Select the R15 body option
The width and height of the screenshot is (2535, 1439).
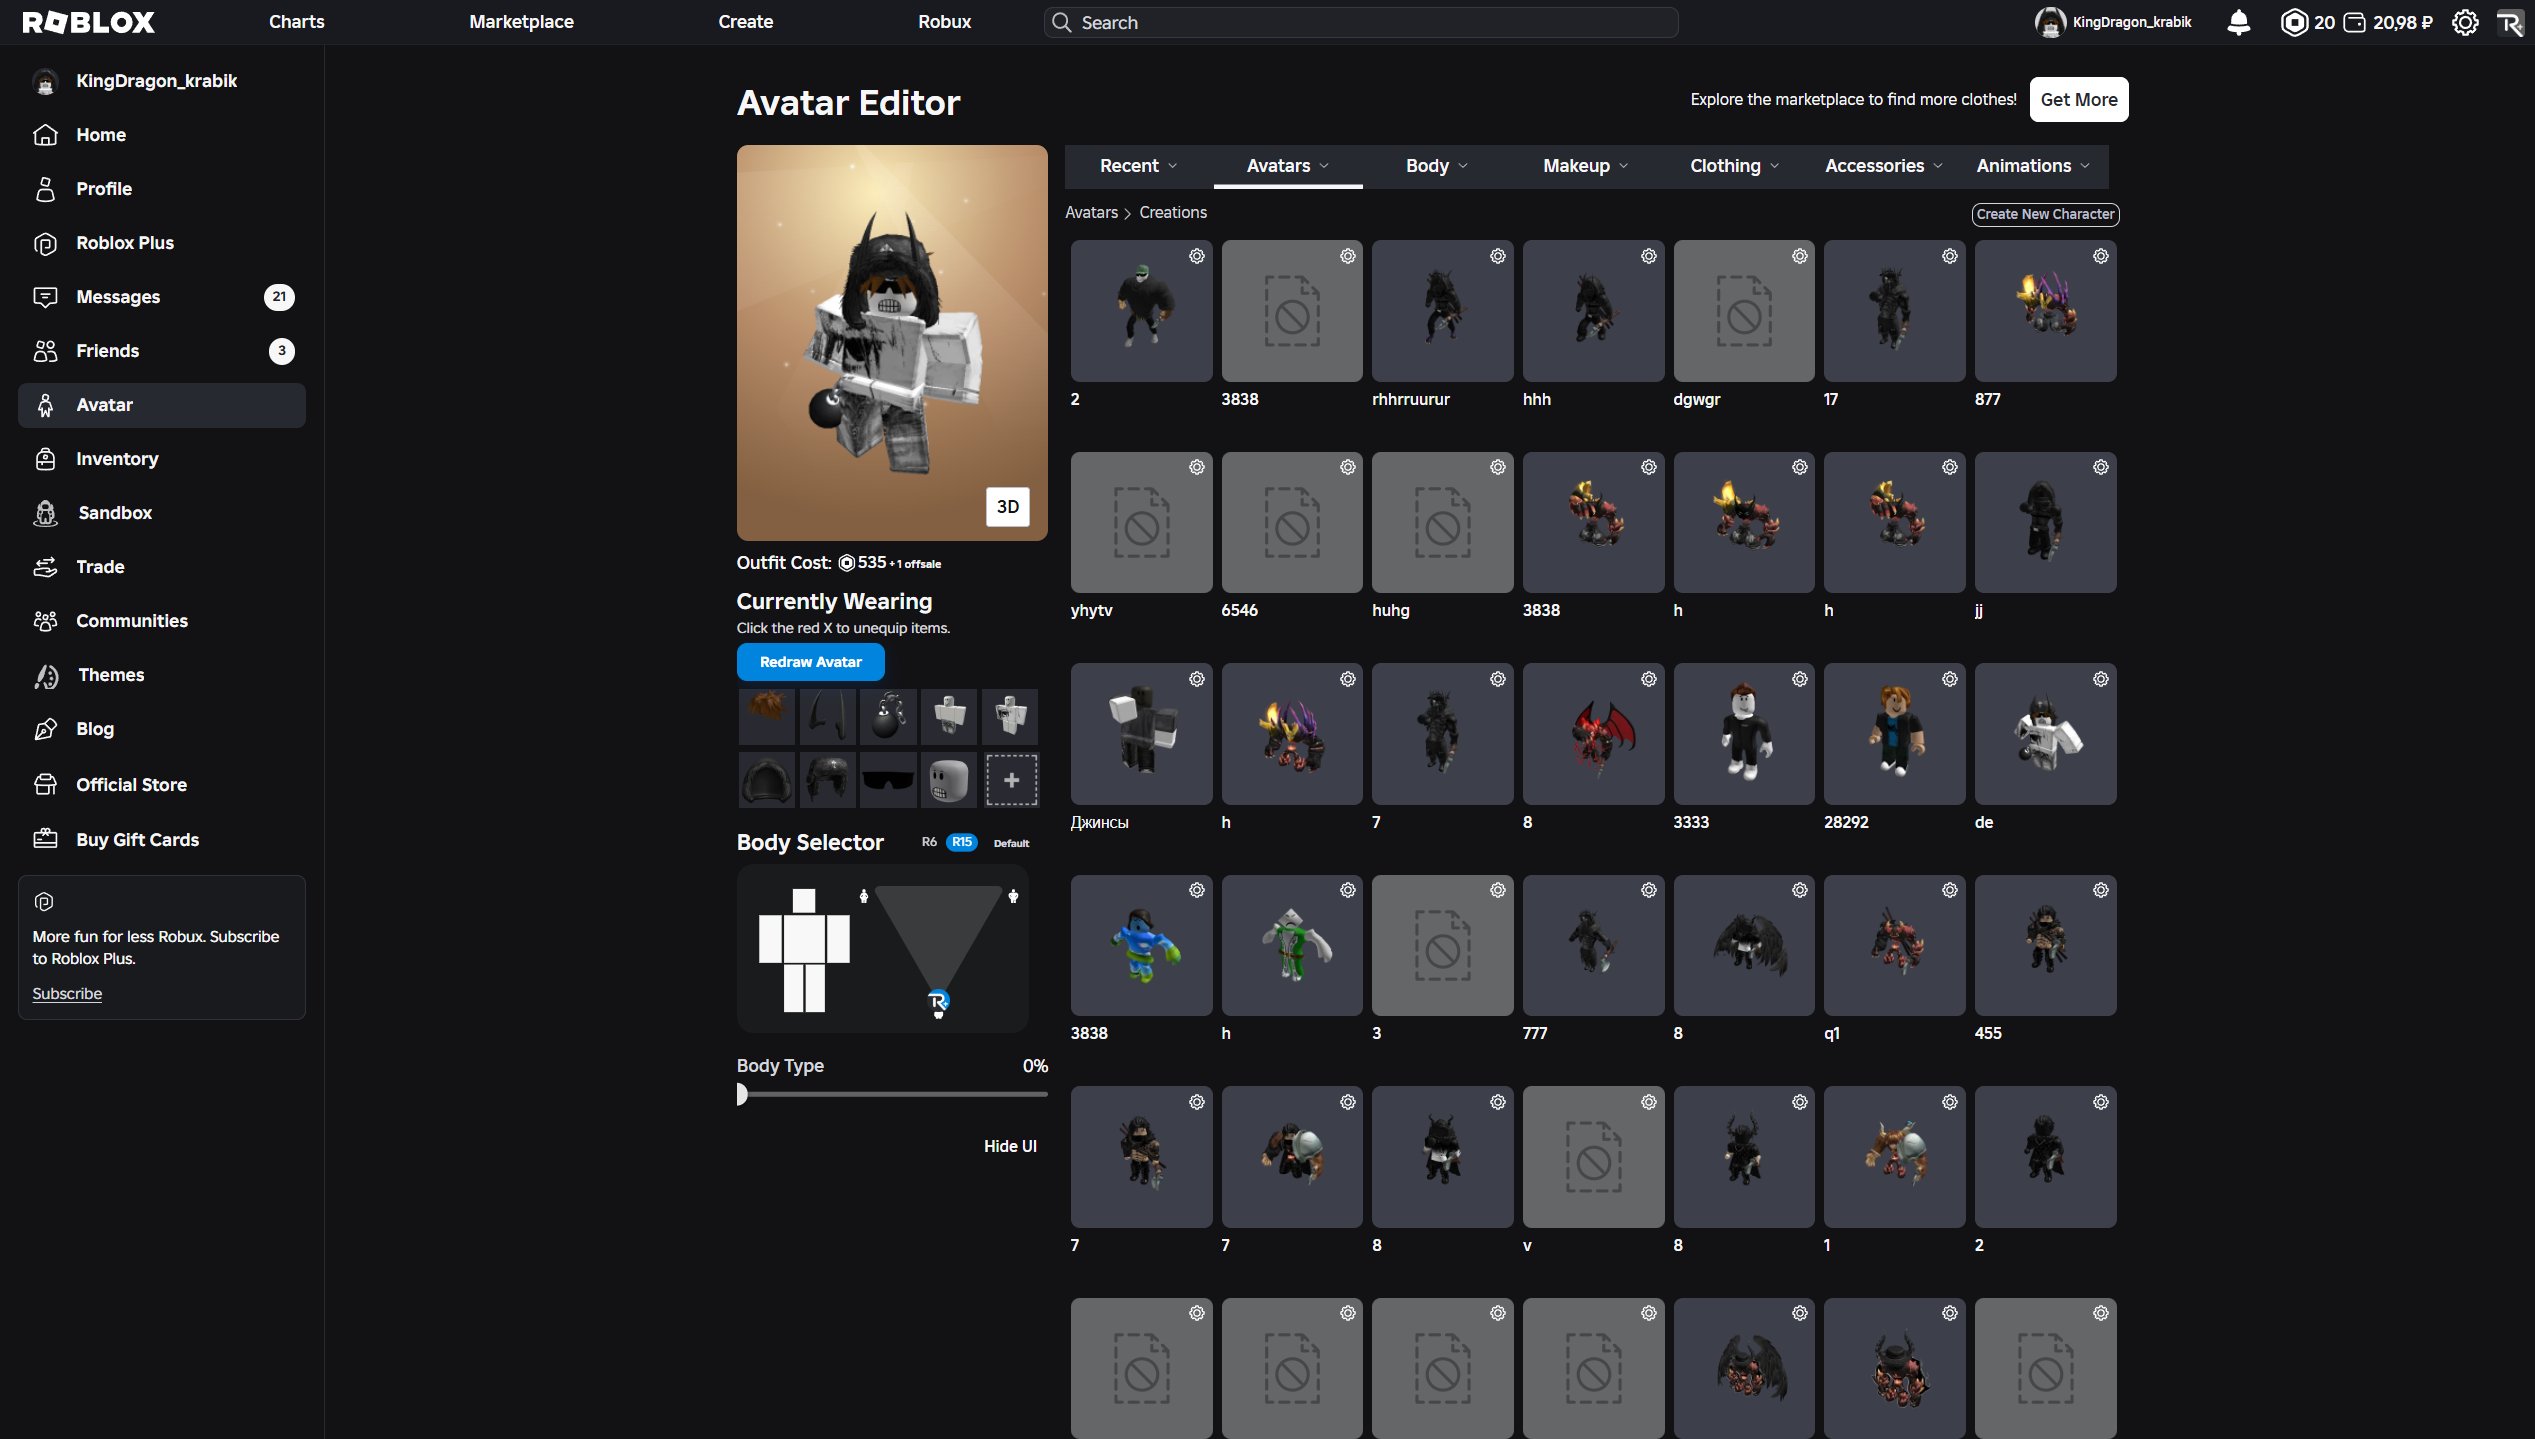point(961,842)
